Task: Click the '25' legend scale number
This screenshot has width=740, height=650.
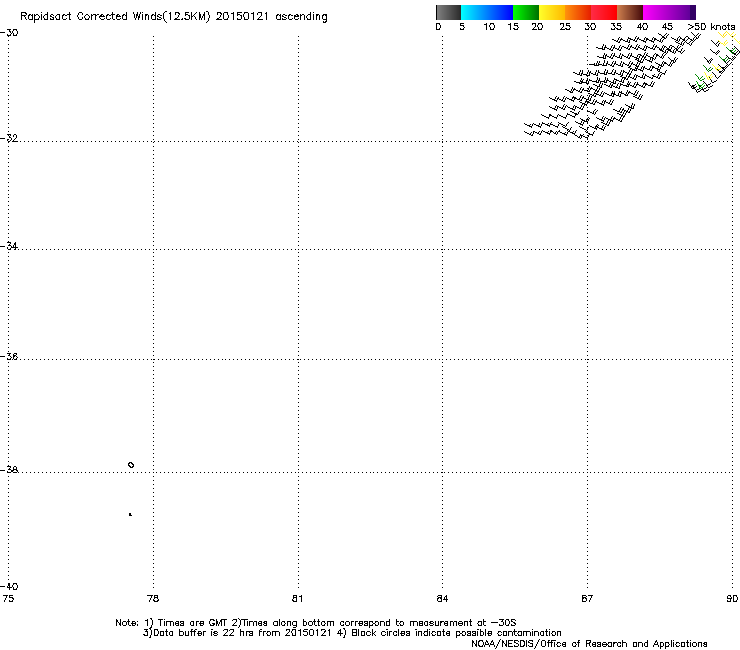Action: pyautogui.click(x=565, y=27)
